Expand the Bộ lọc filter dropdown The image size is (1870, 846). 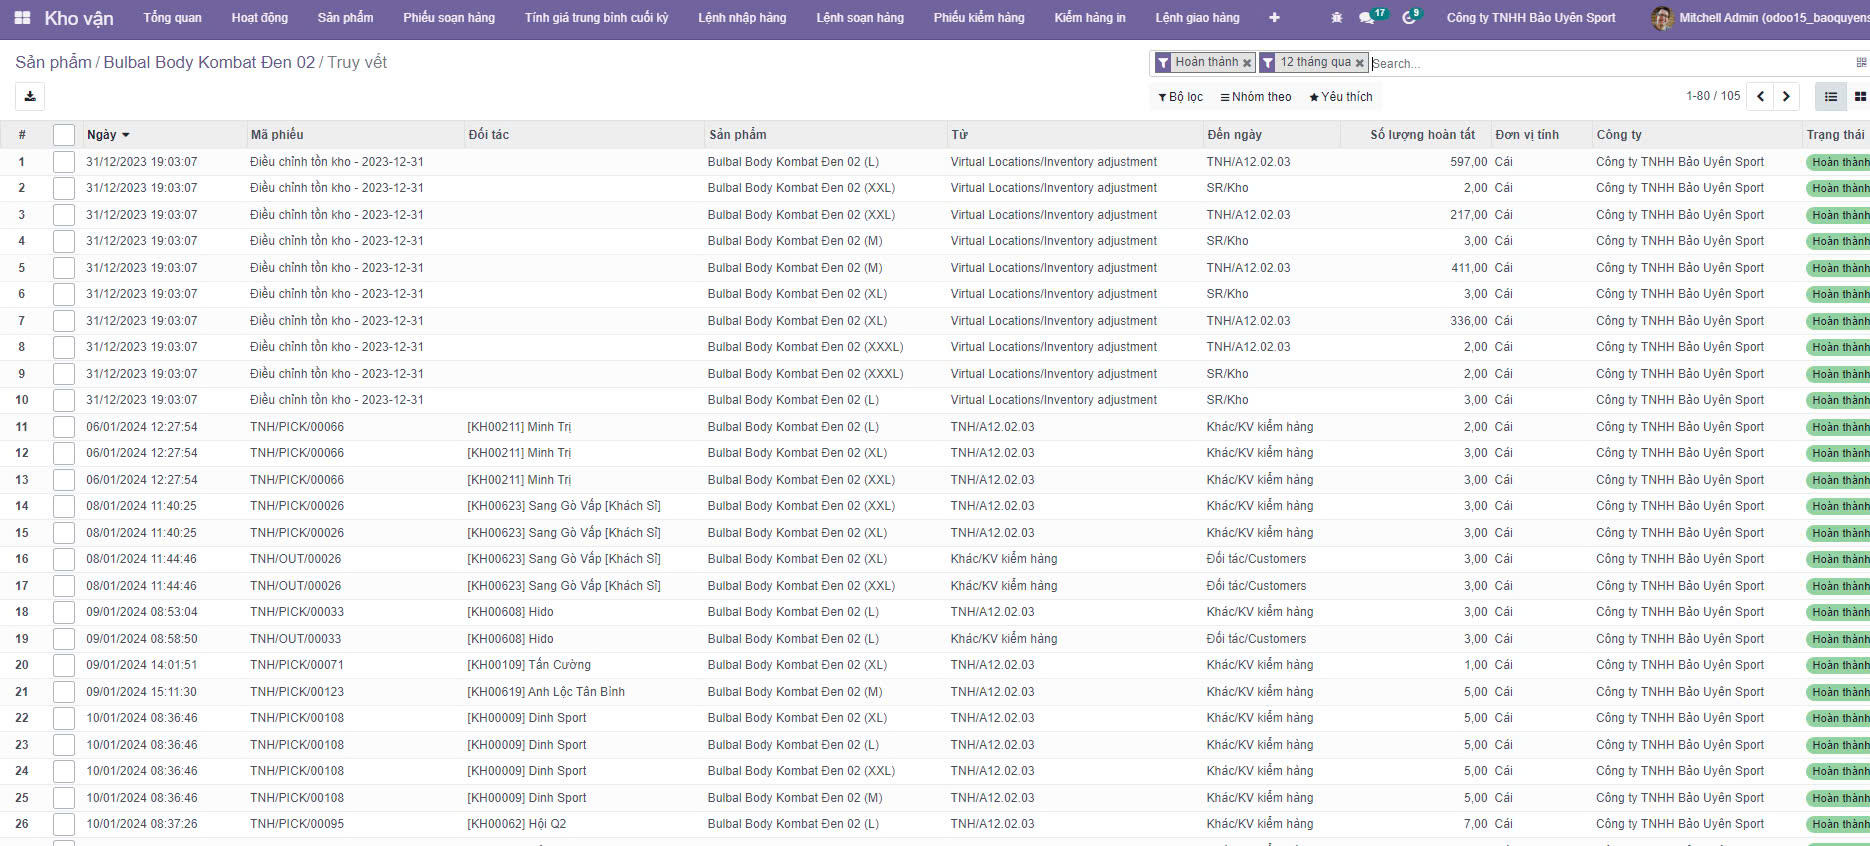point(1180,97)
